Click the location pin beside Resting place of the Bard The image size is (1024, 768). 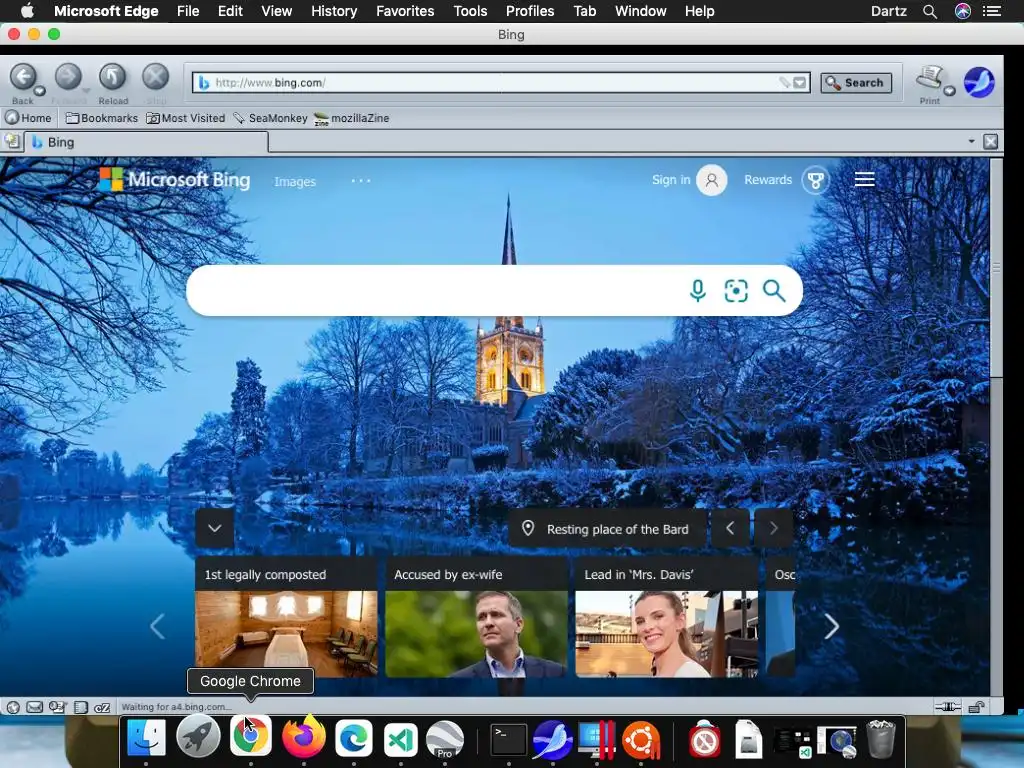coord(528,528)
